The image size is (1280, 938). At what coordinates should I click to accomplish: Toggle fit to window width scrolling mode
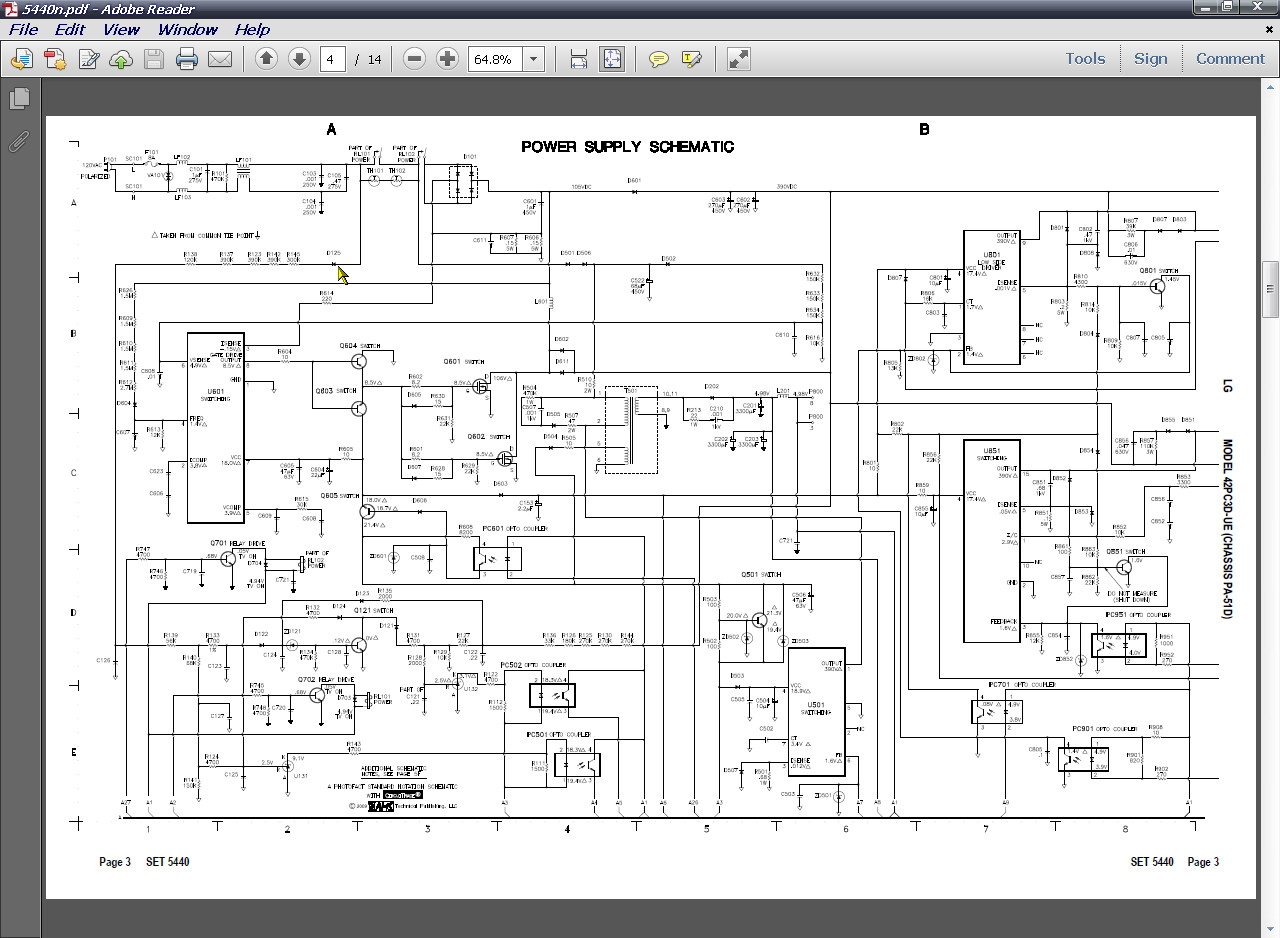pyautogui.click(x=579, y=59)
